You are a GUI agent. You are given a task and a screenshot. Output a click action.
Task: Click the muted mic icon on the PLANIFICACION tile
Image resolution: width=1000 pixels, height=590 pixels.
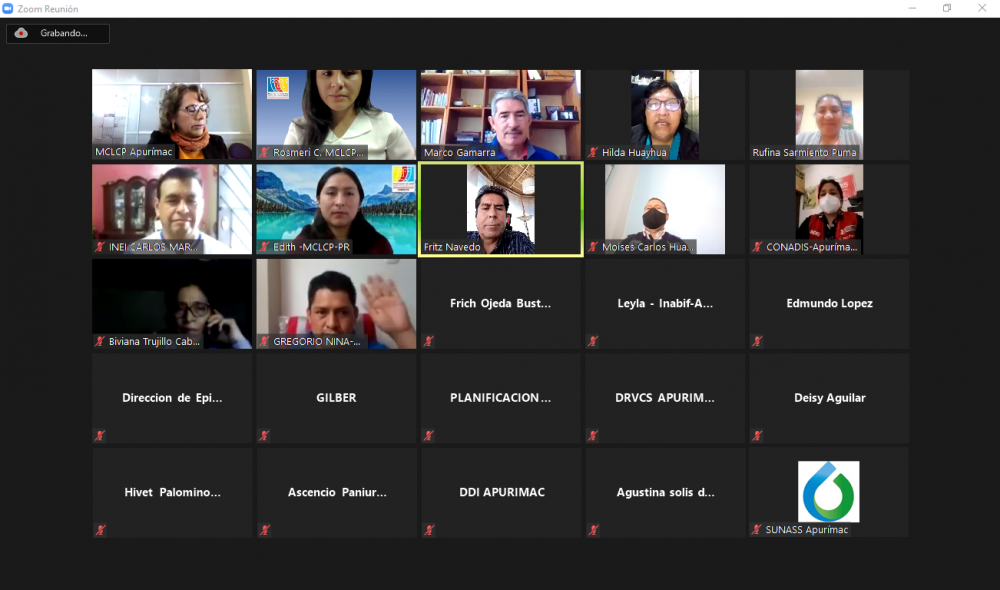429,436
